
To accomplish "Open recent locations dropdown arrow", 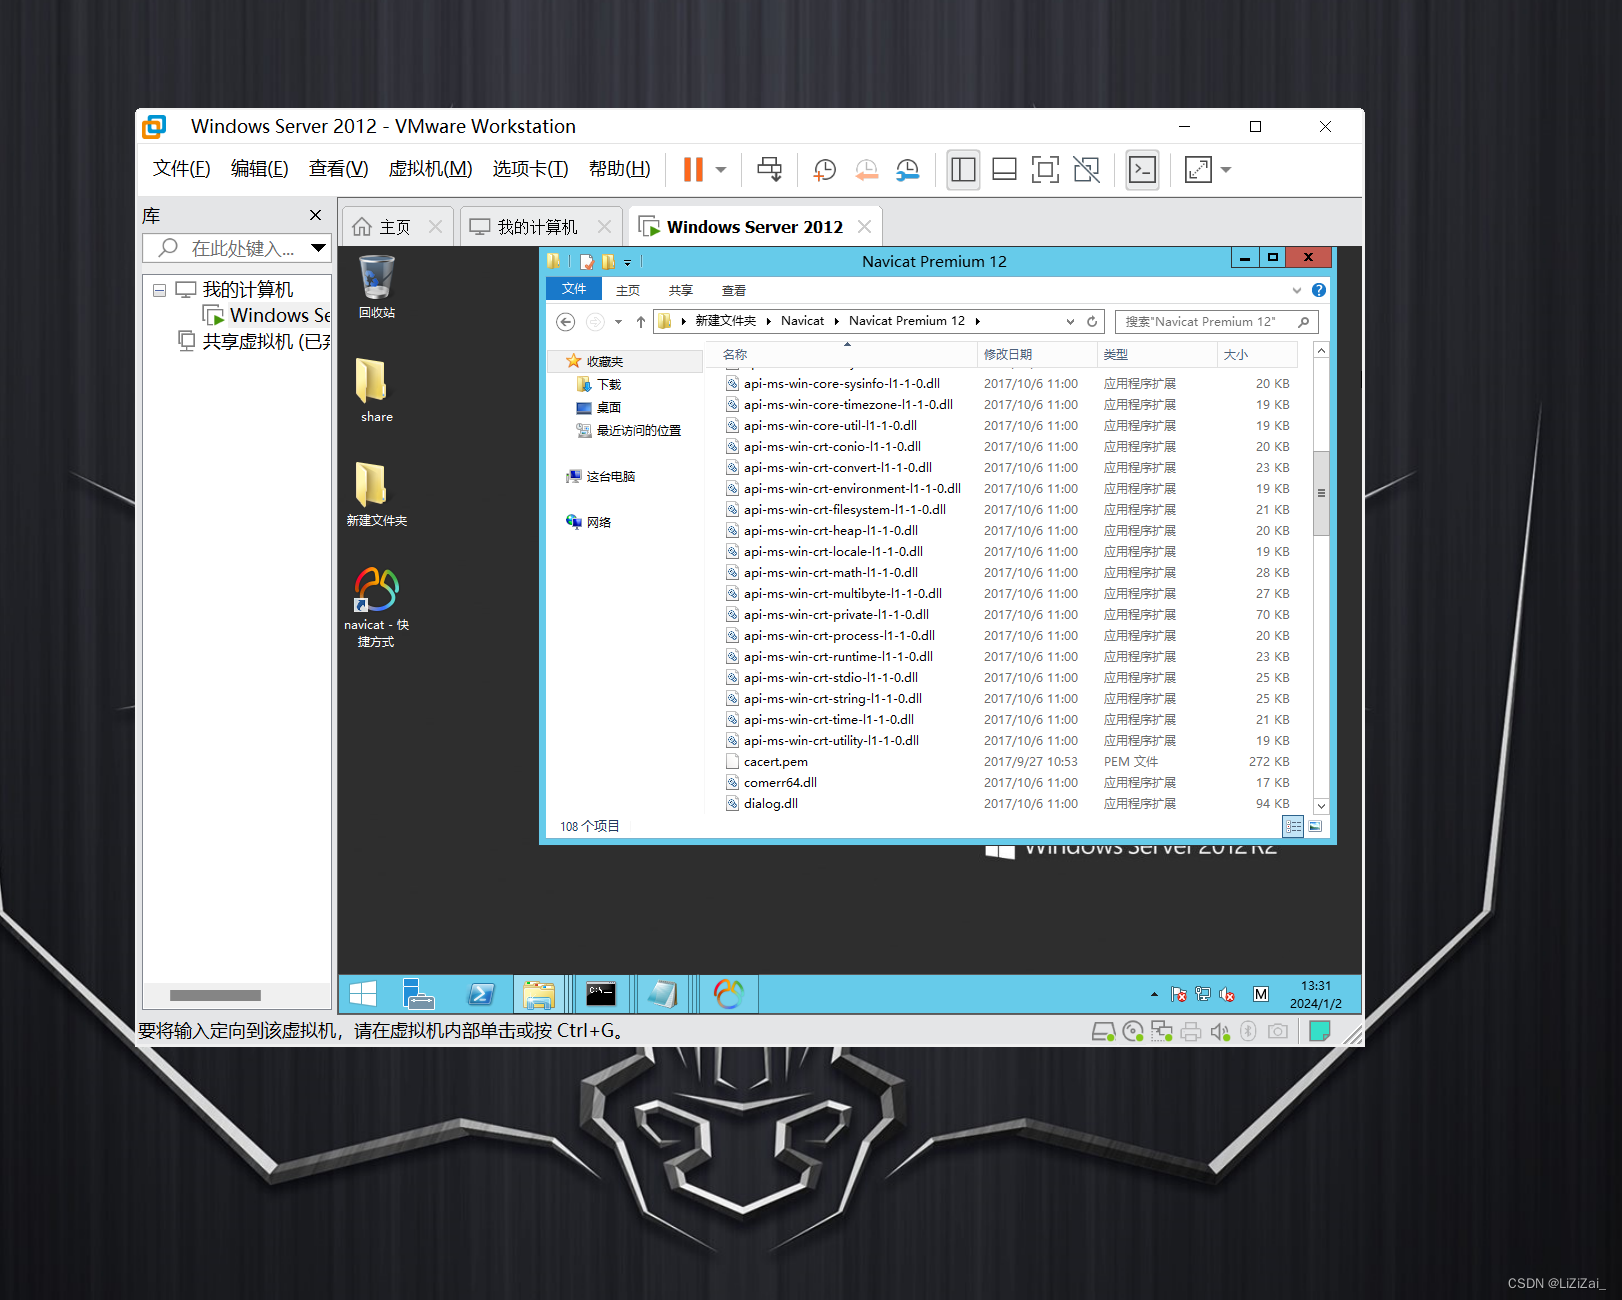I will tap(618, 321).
